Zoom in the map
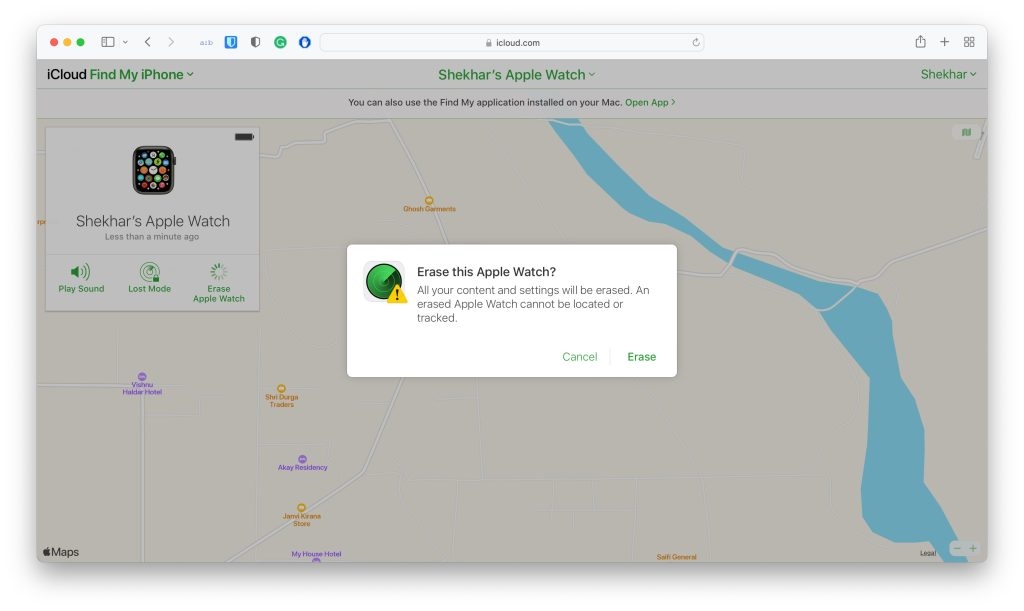This screenshot has height=611, width=1024. (973, 548)
